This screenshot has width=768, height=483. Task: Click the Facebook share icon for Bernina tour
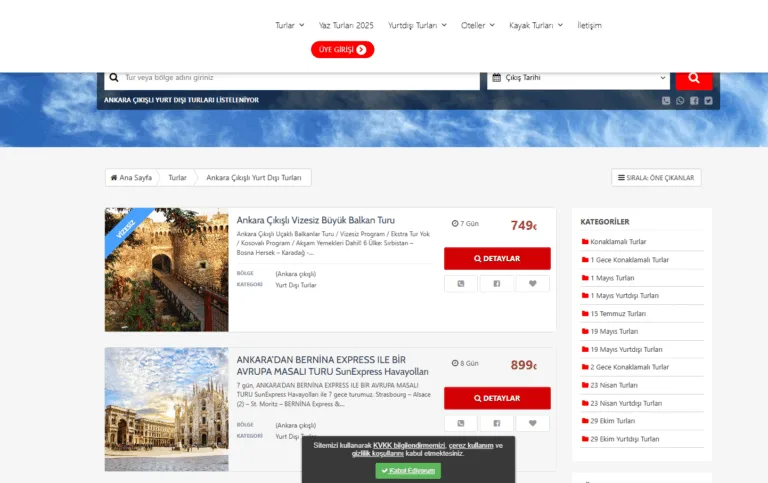coord(497,423)
